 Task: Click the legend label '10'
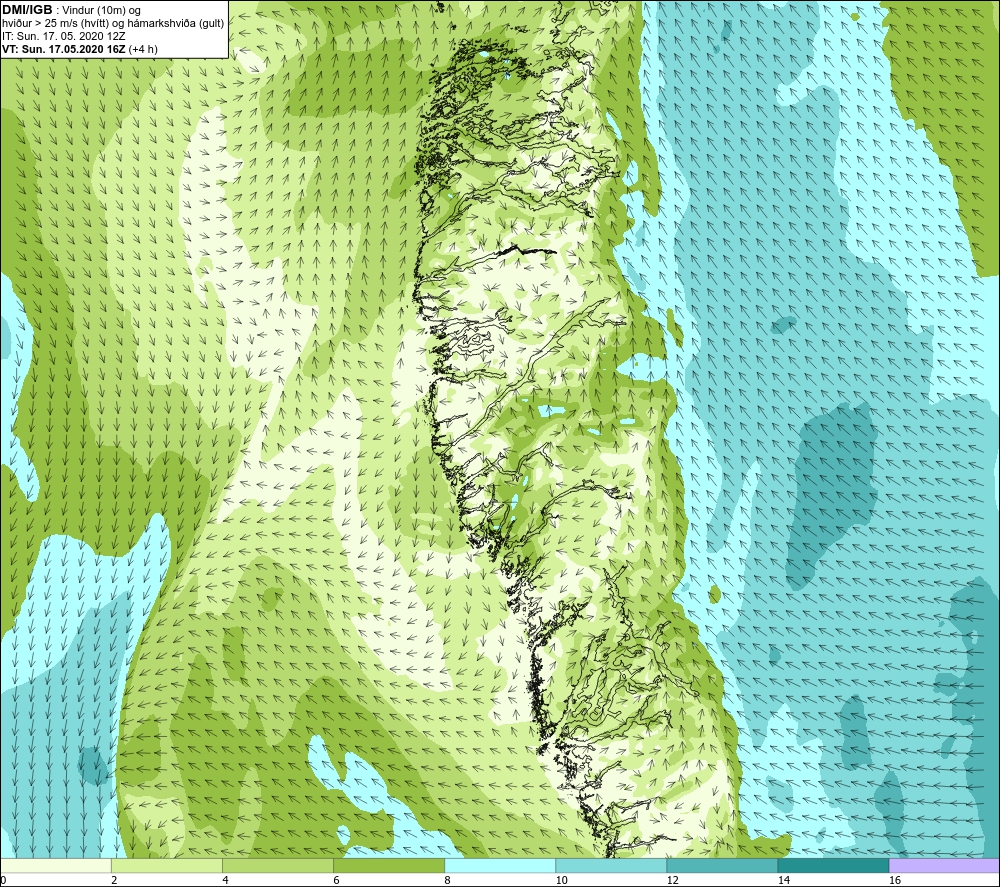(561, 880)
